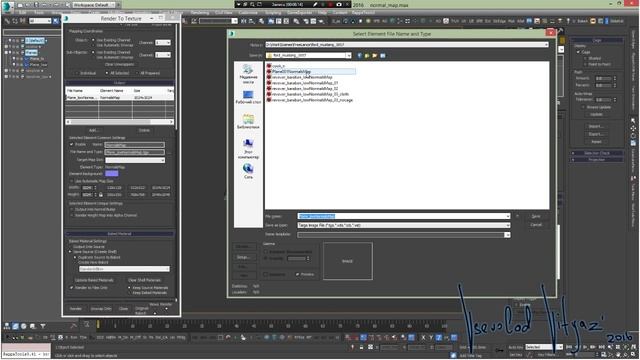Toggle Z axis constraint icon on bottom toolbar
The image size is (640, 360).
439,338
